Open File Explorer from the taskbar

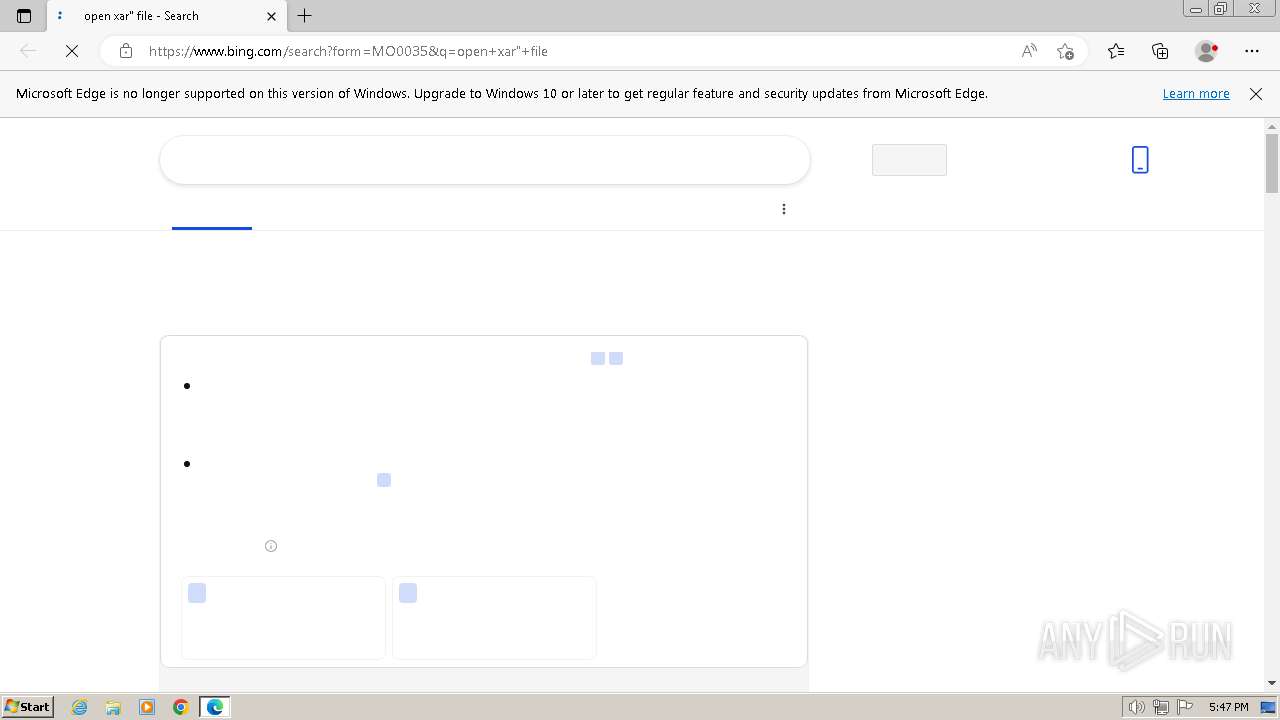(x=113, y=707)
